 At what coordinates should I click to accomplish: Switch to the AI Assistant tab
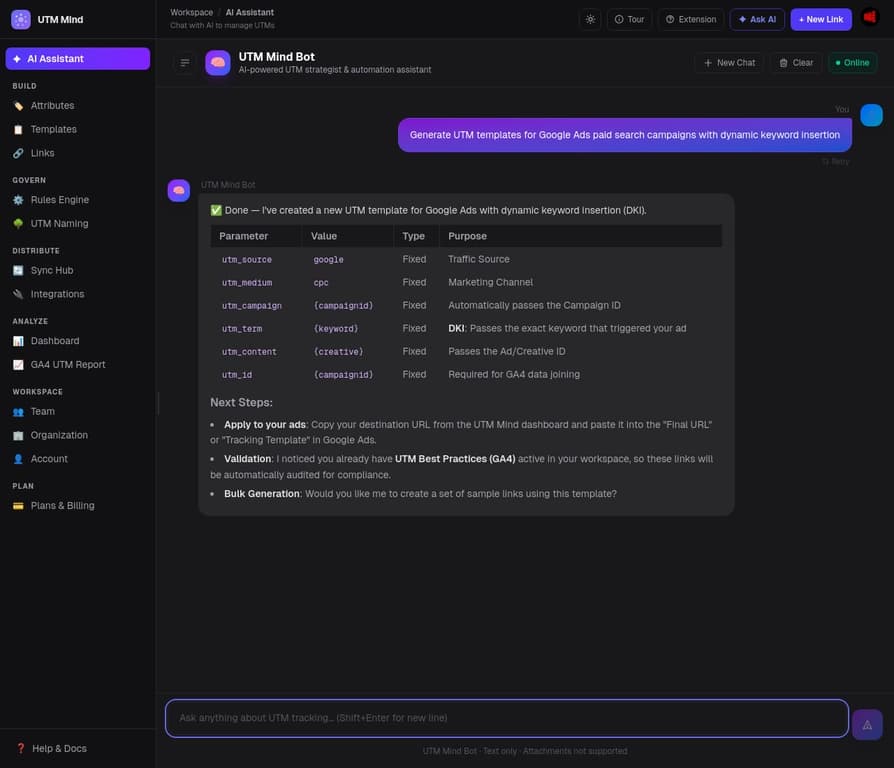coord(55,58)
